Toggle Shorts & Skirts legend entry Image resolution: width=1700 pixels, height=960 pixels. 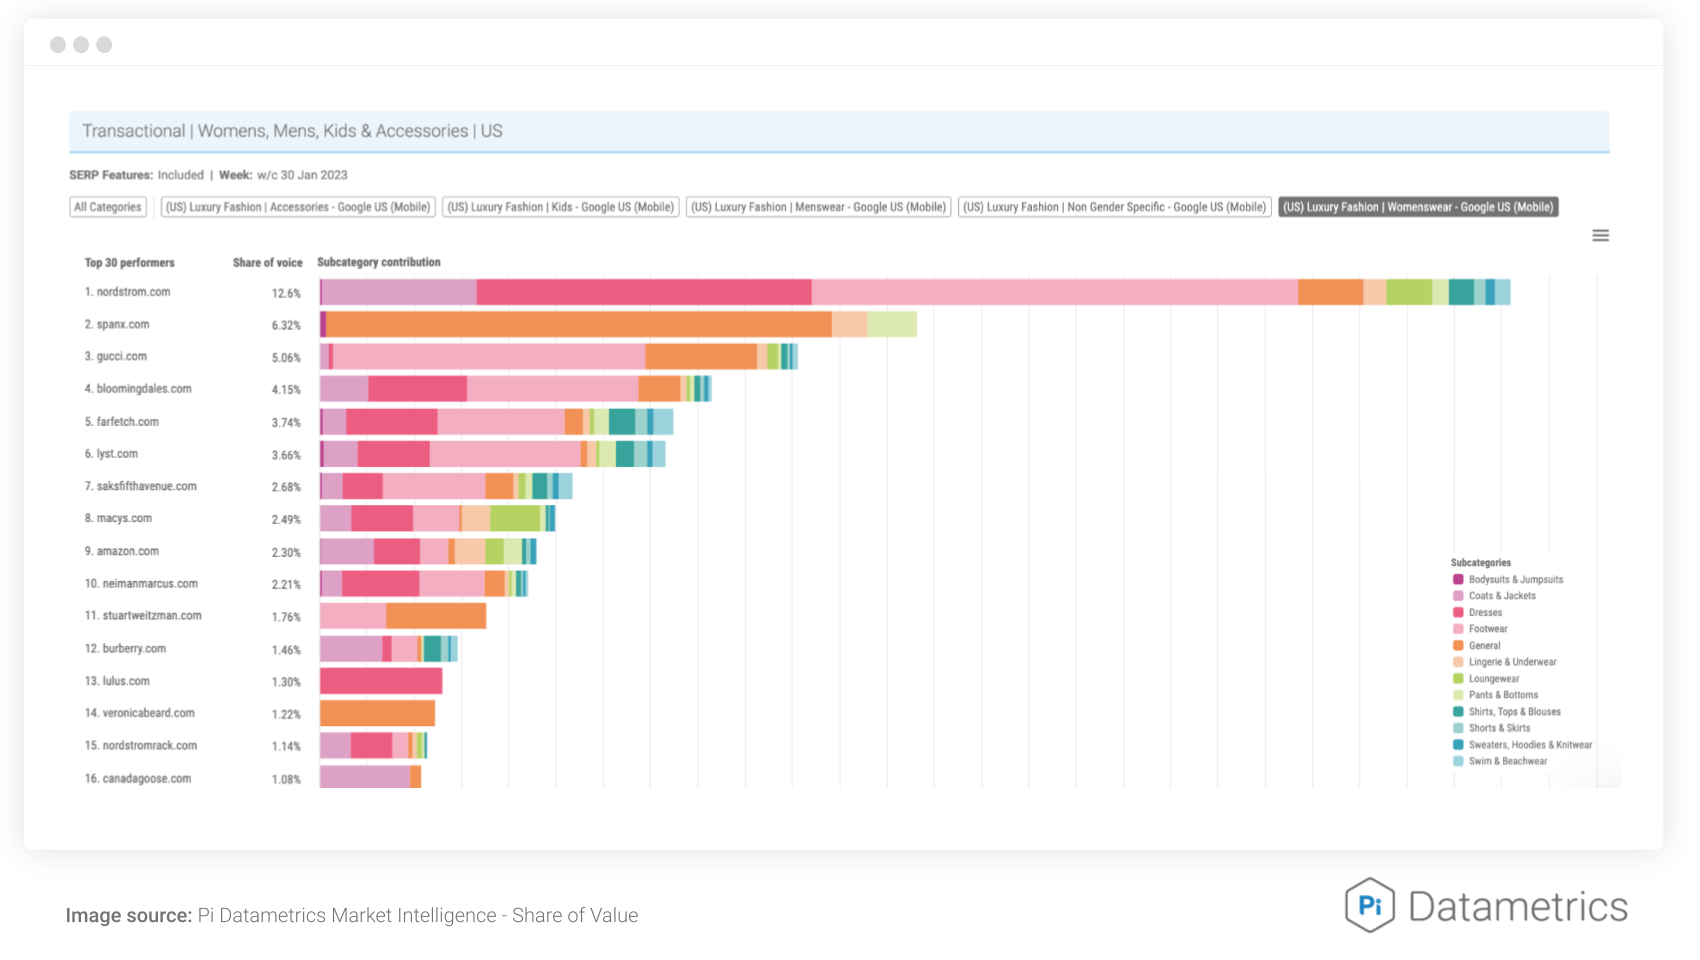pos(1492,728)
